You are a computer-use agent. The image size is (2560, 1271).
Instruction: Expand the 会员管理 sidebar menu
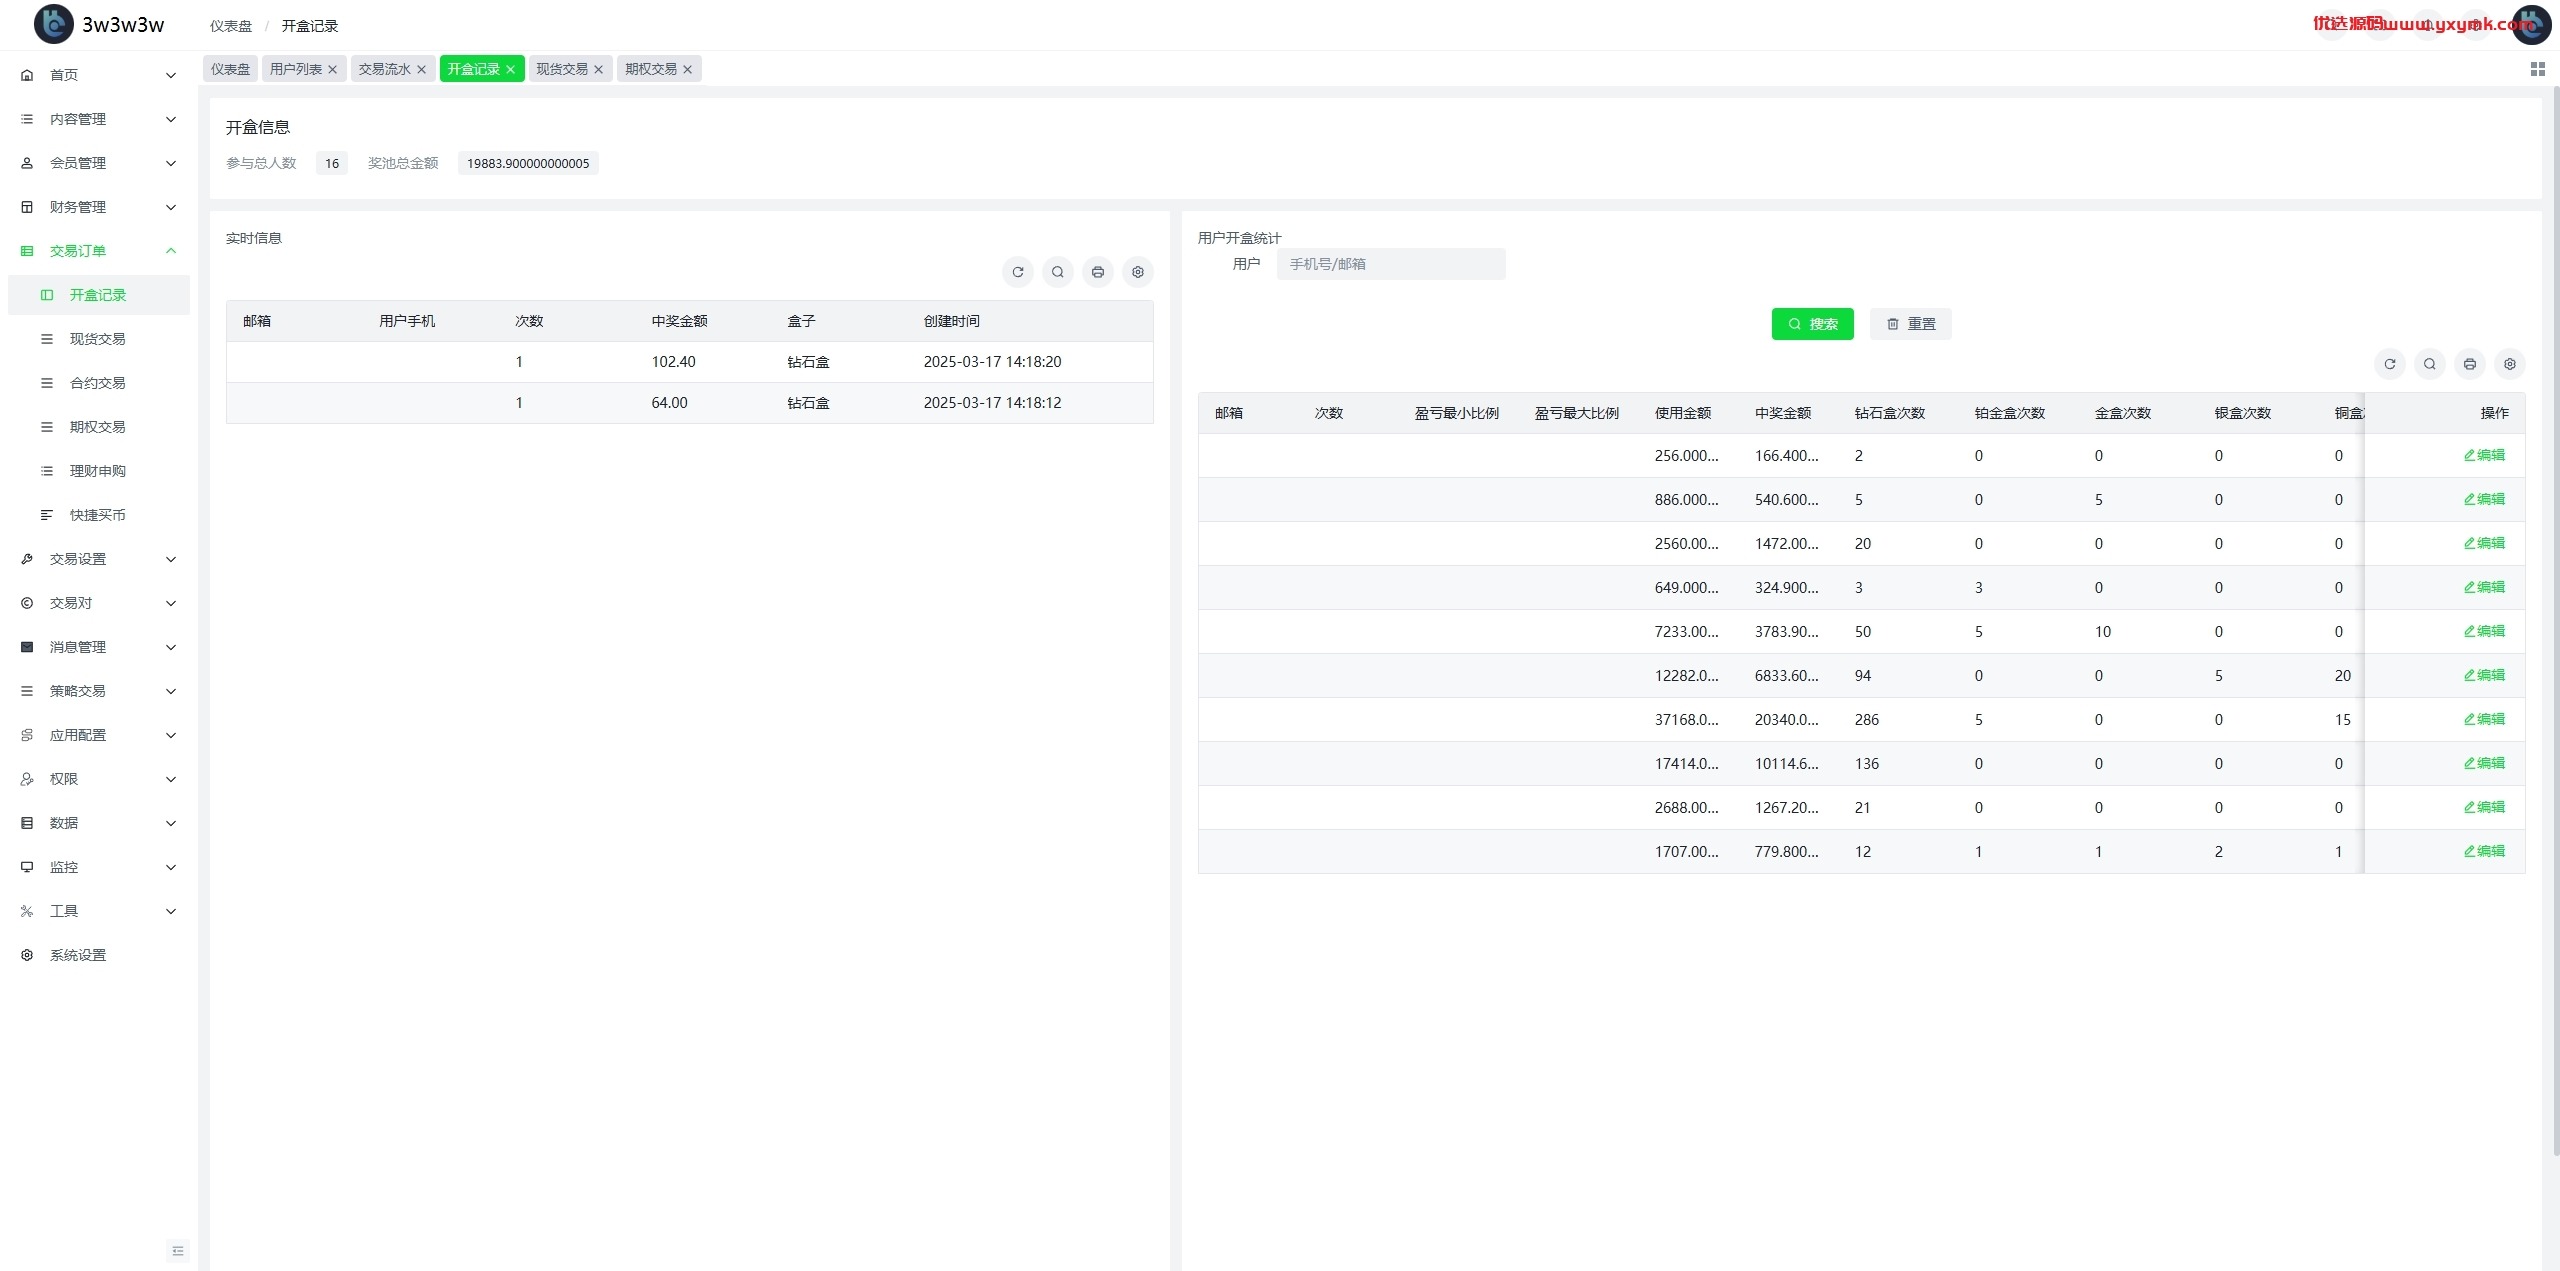(99, 163)
